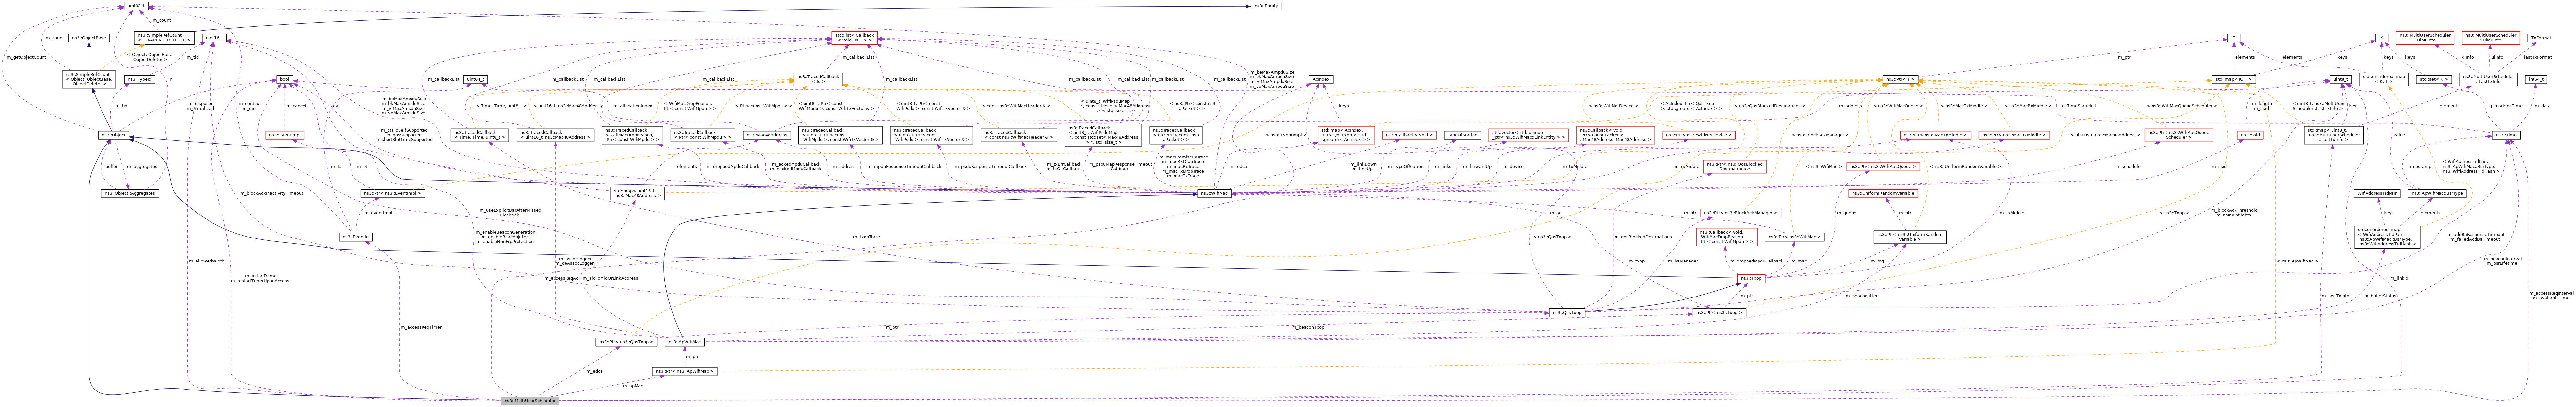This screenshot has height=407, width=2576.
Task: Click the ns3::Ptr< ns3::QosTxop > node
Action: tap(626, 342)
